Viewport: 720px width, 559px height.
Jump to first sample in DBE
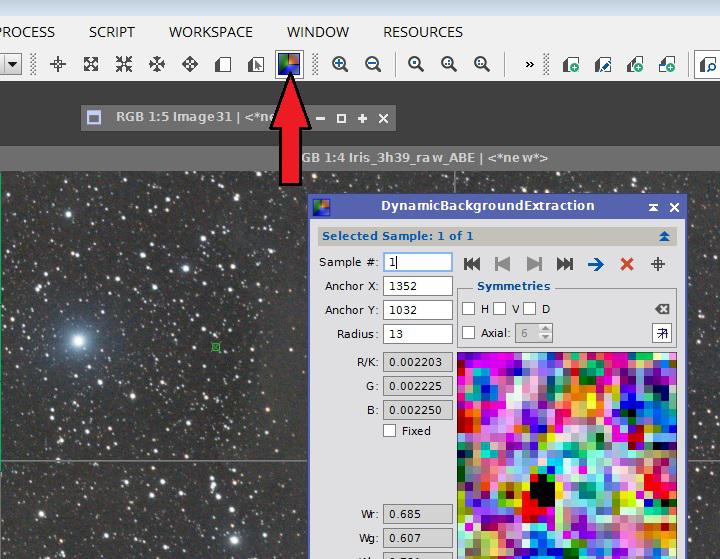tap(472, 264)
